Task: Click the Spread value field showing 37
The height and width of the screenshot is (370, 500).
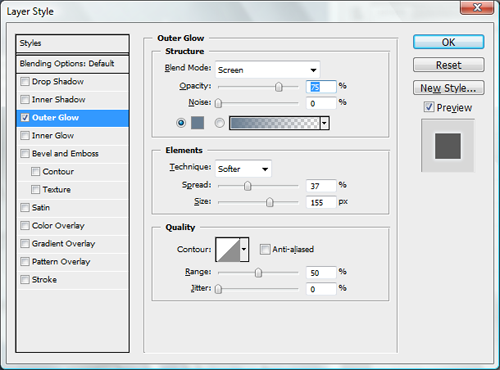Action: tap(321, 186)
